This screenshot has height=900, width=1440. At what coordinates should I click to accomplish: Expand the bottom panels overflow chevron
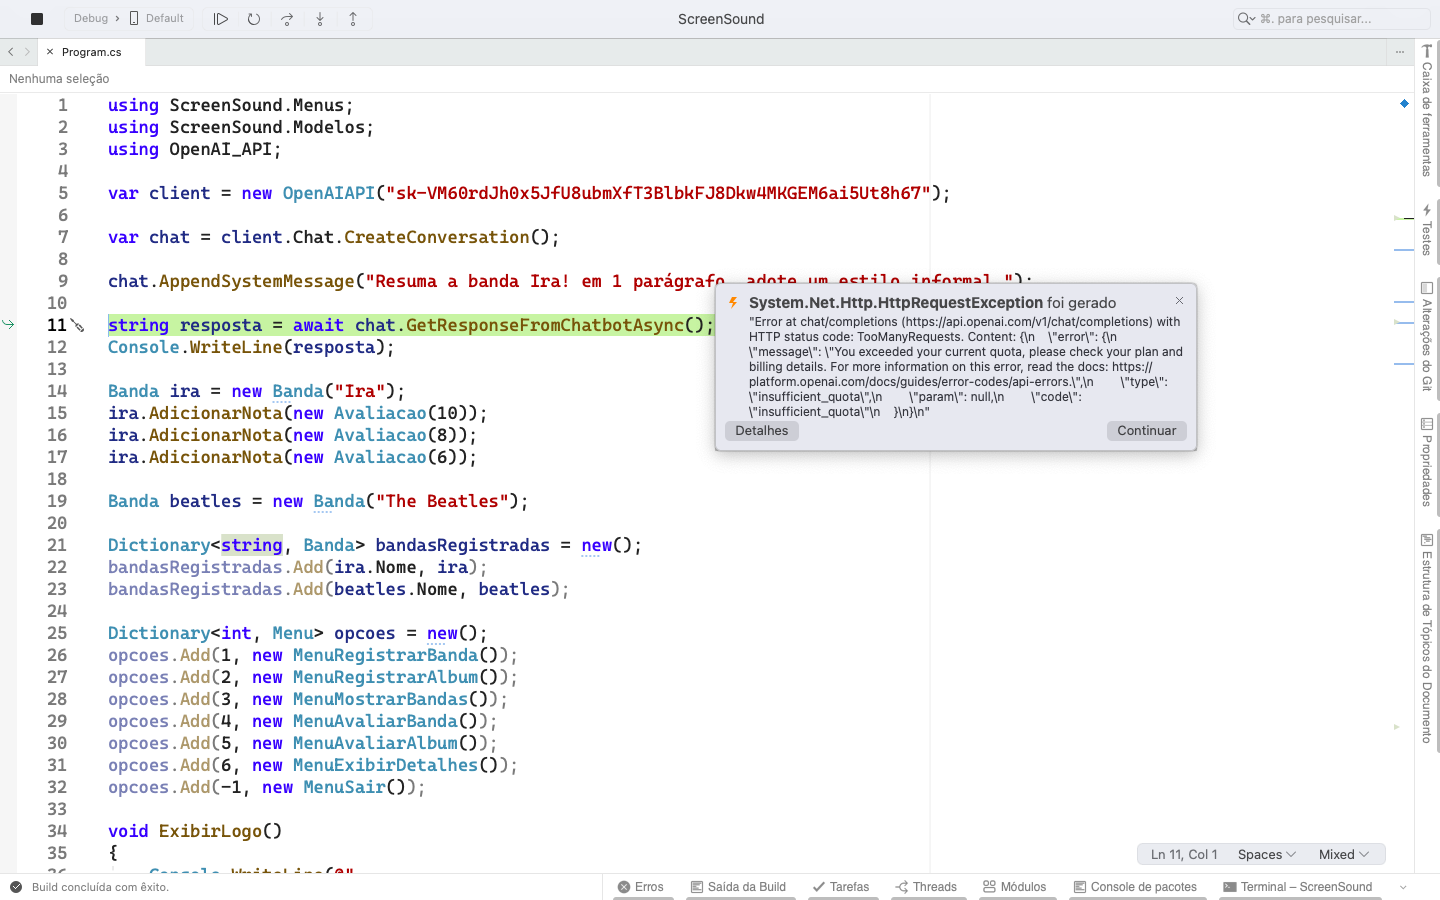tap(1403, 887)
